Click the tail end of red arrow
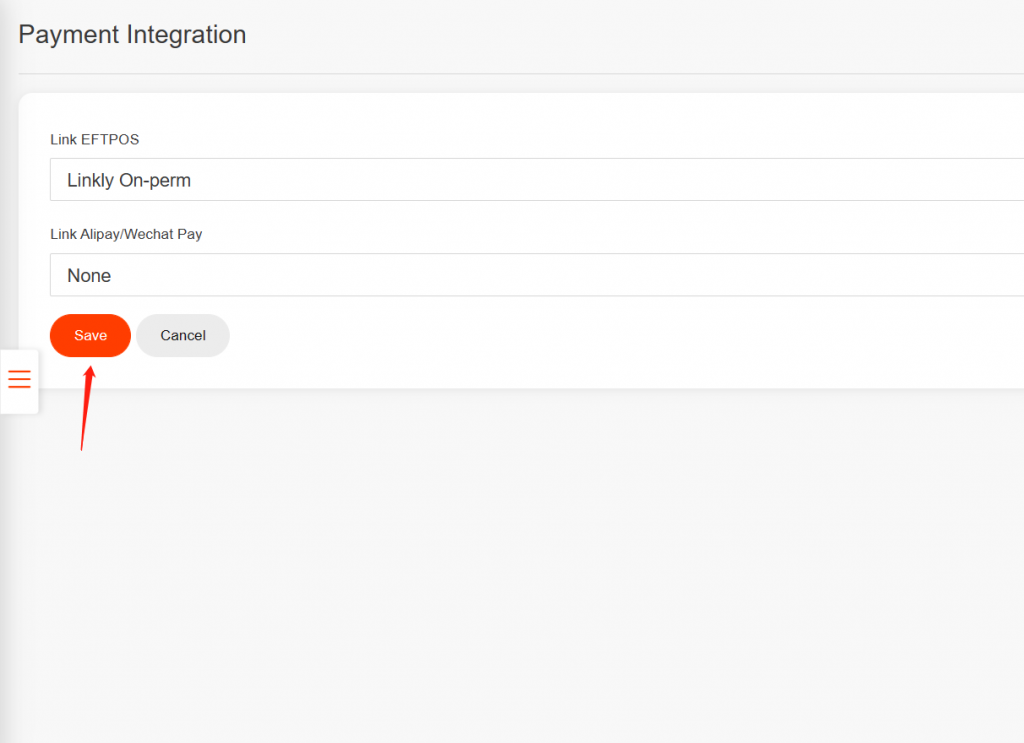Viewport: 1024px width, 743px height. [x=81, y=447]
